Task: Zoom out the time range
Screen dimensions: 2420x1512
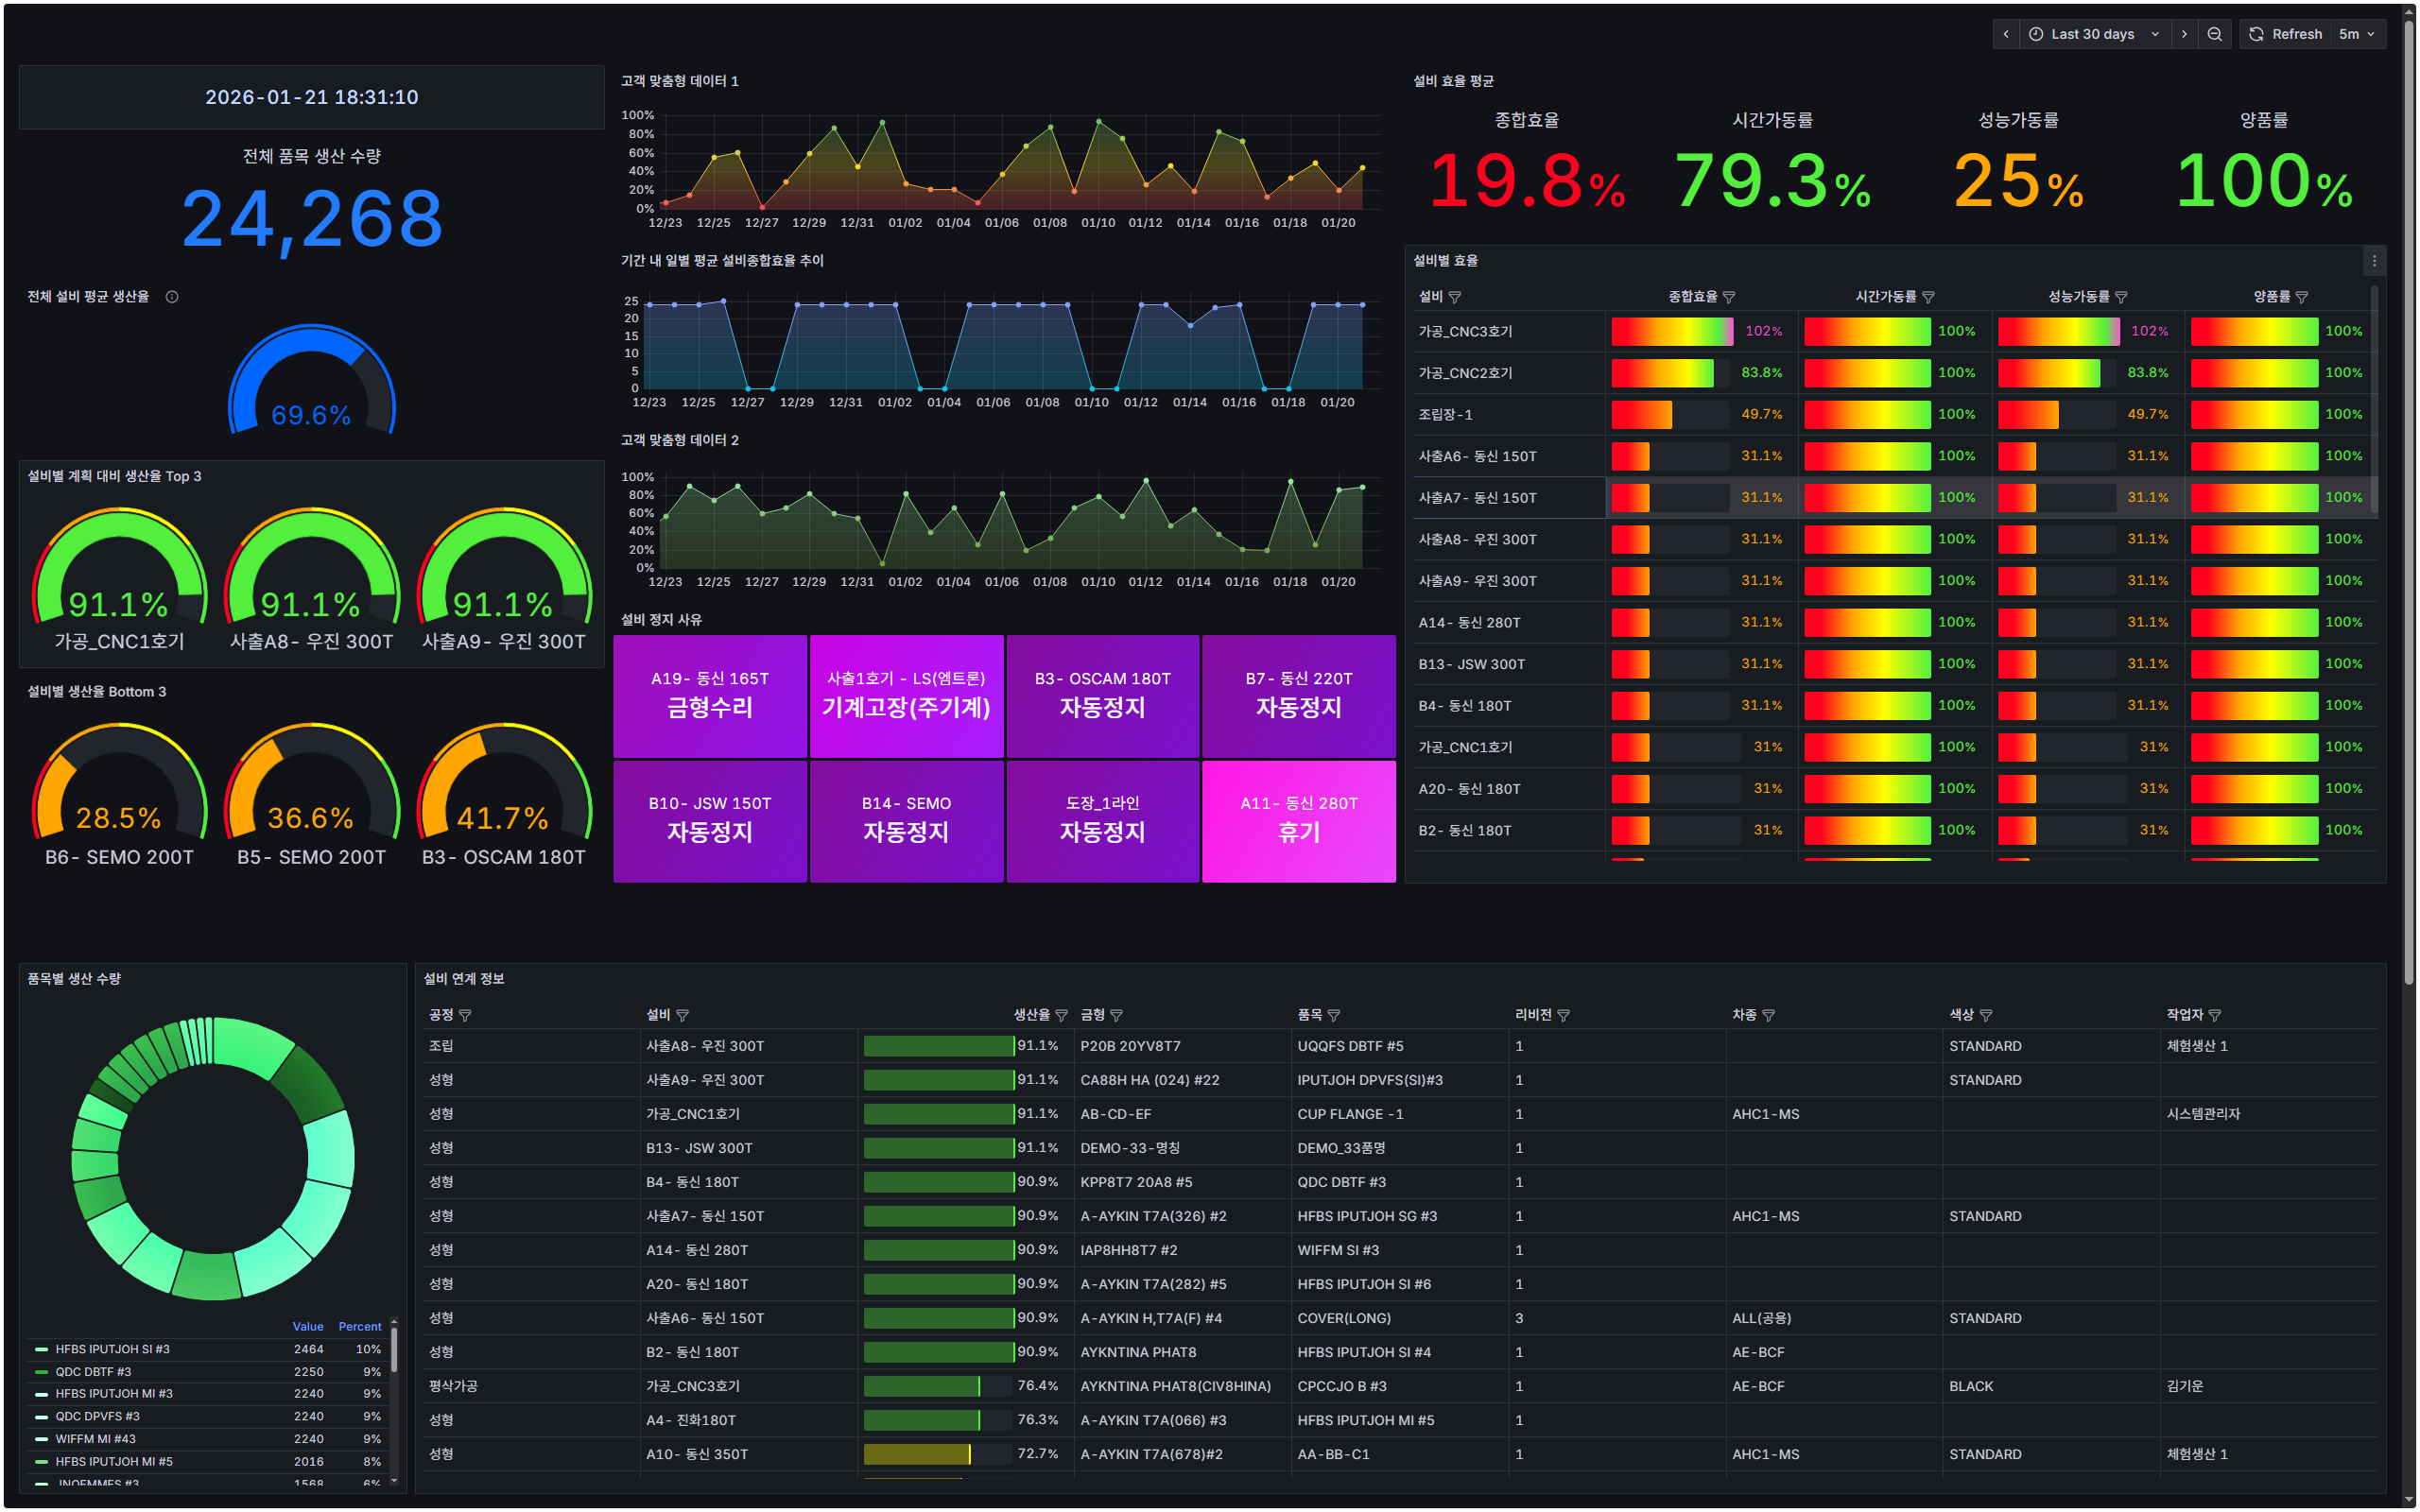Action: pyautogui.click(x=2215, y=34)
